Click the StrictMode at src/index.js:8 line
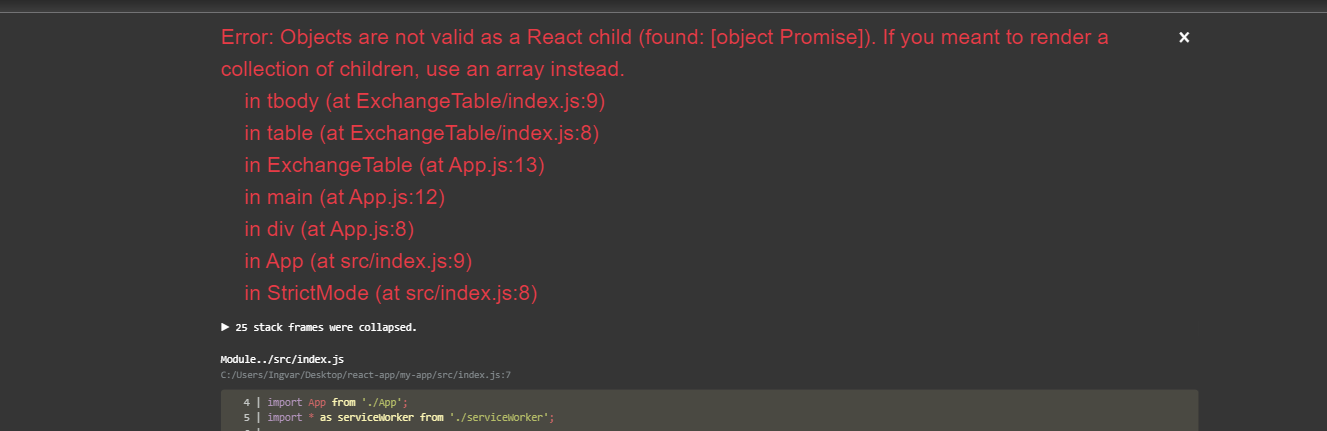This screenshot has height=431, width=1327. click(x=390, y=293)
